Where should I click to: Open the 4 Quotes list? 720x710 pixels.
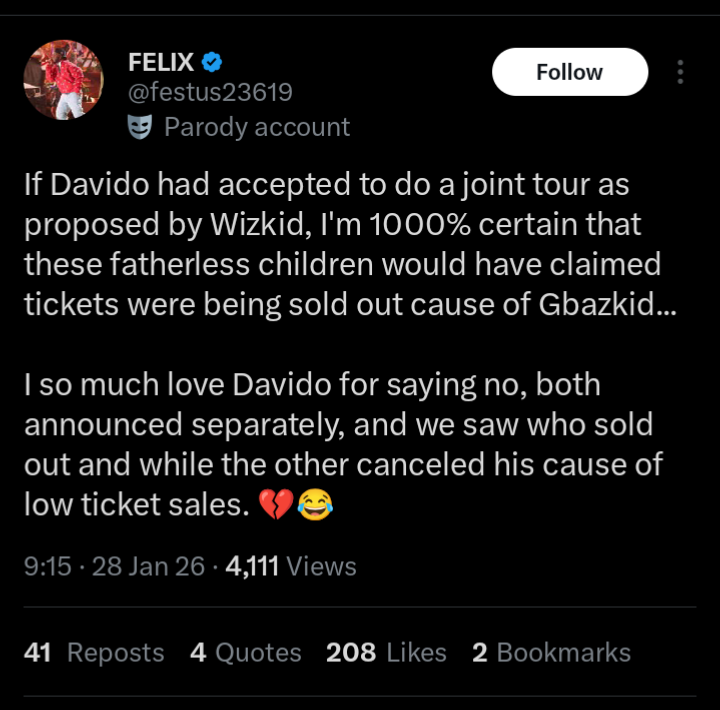245,653
